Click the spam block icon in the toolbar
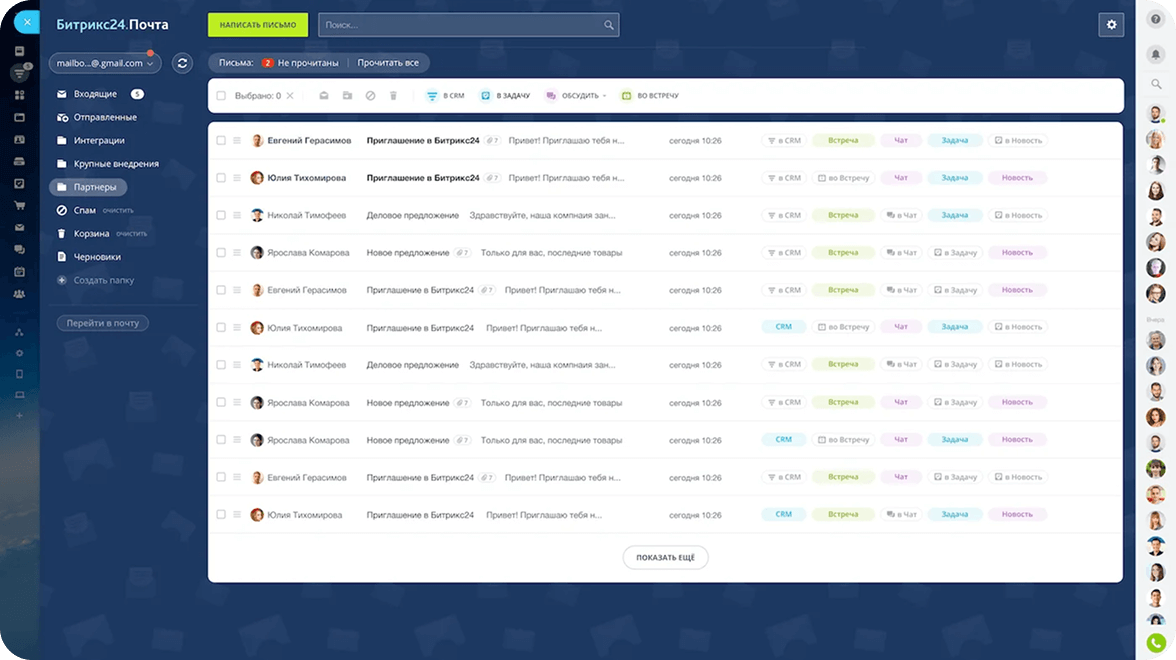The height and width of the screenshot is (660, 1176). [370, 96]
